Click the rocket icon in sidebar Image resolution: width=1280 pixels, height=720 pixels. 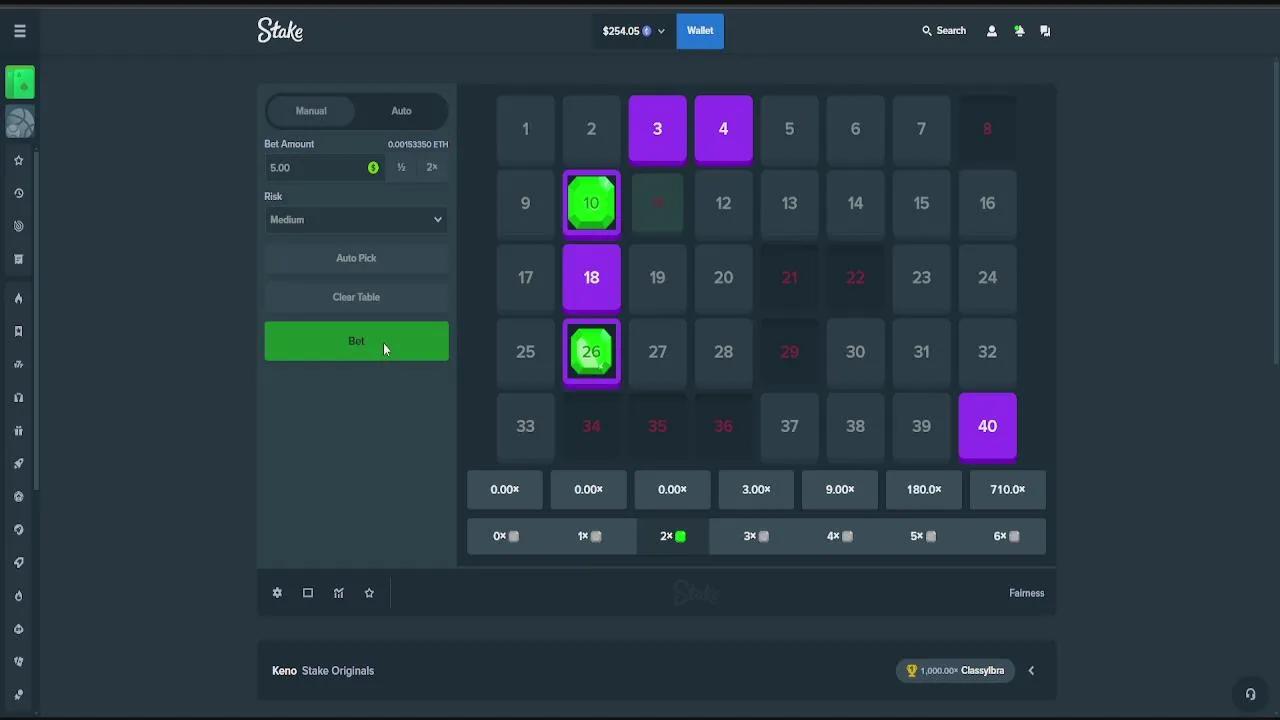[x=18, y=464]
